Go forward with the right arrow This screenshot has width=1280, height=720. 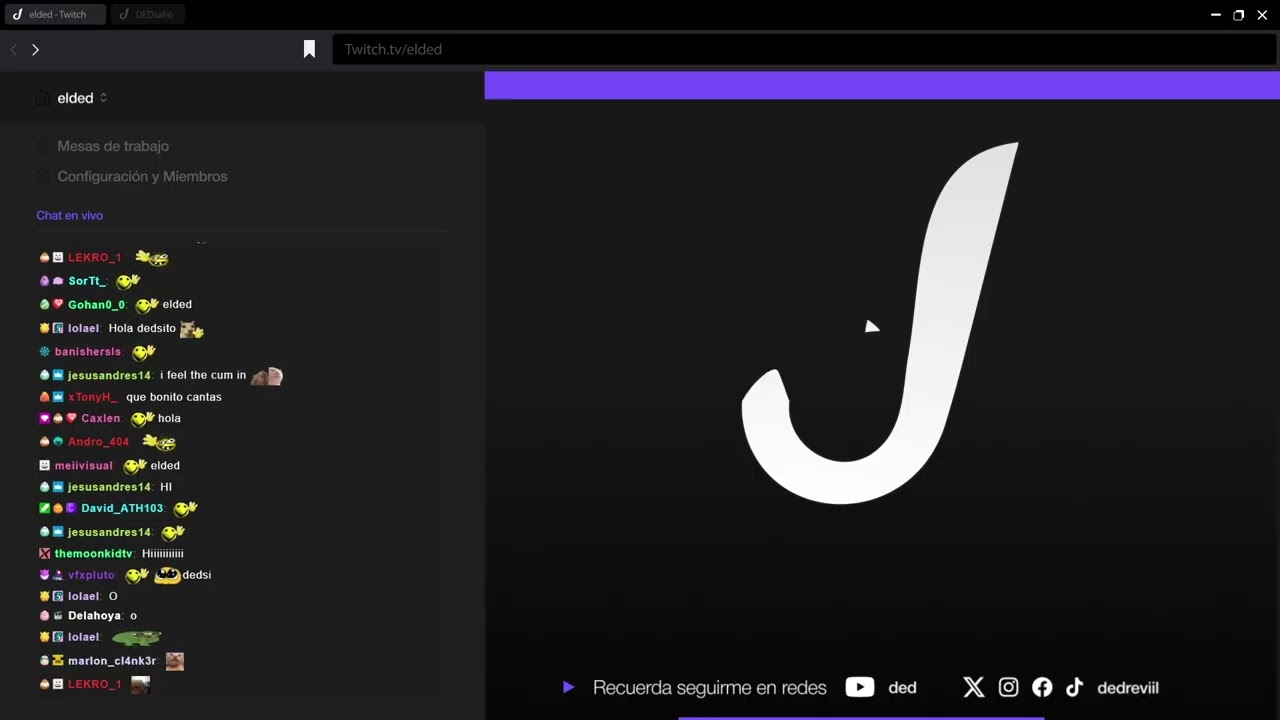coord(35,49)
